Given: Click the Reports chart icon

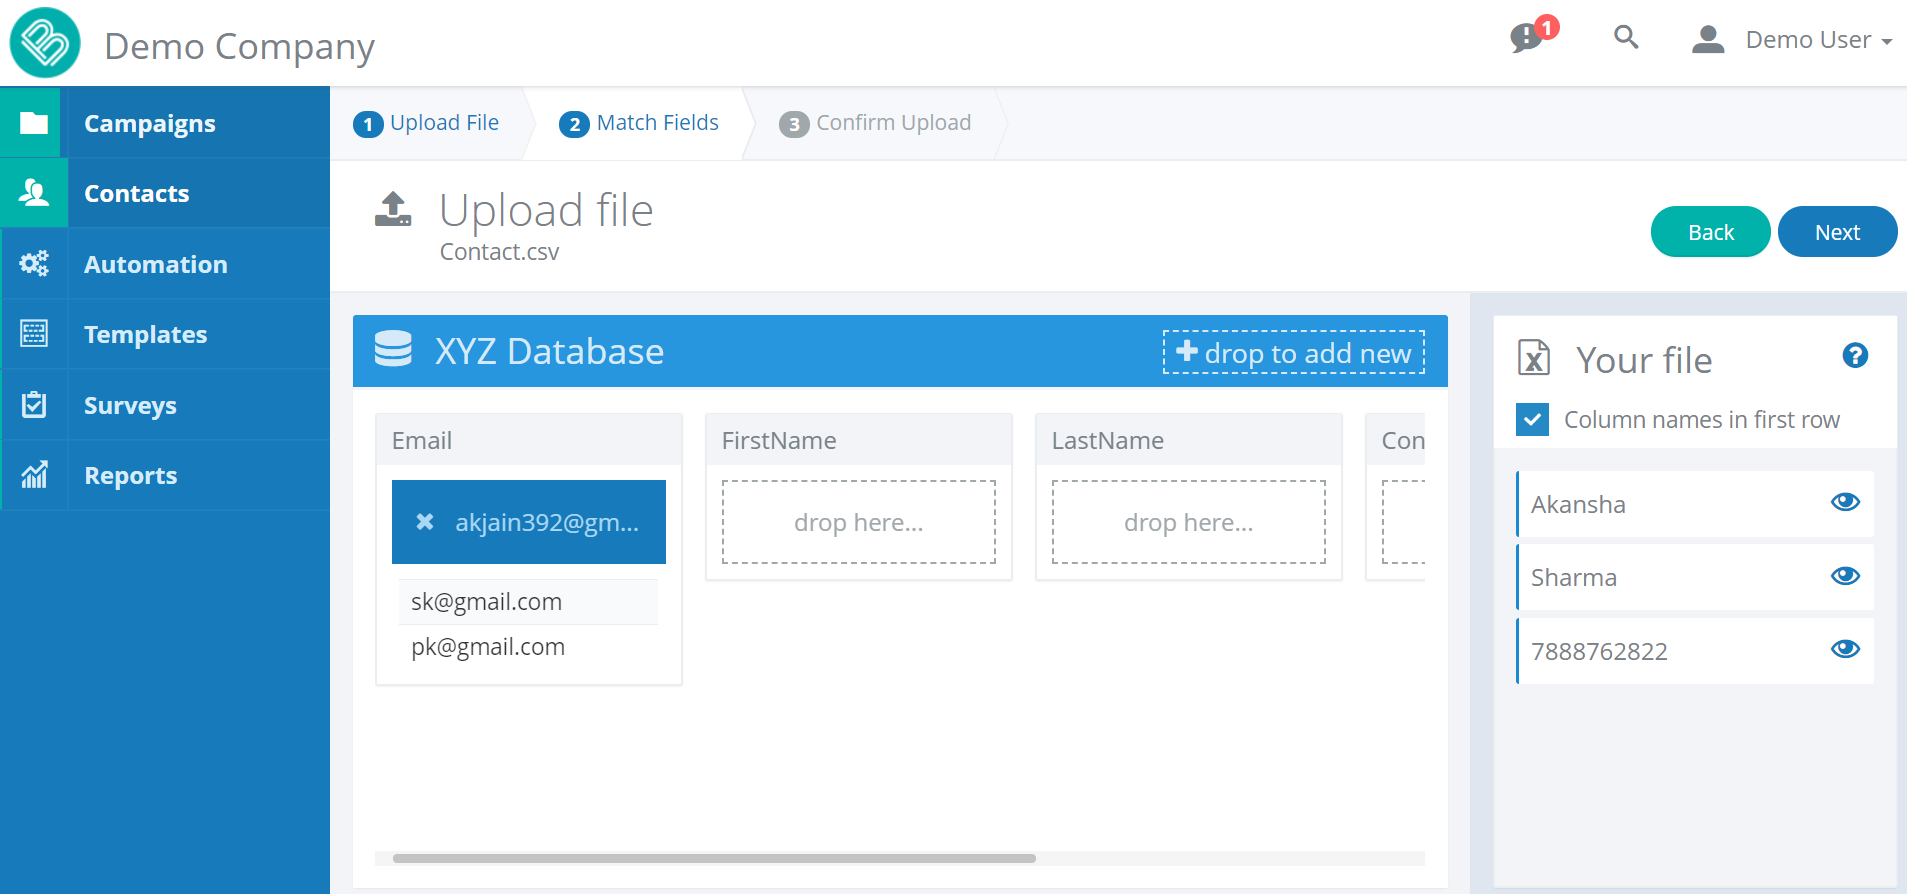Looking at the screenshot, I should pos(34,475).
